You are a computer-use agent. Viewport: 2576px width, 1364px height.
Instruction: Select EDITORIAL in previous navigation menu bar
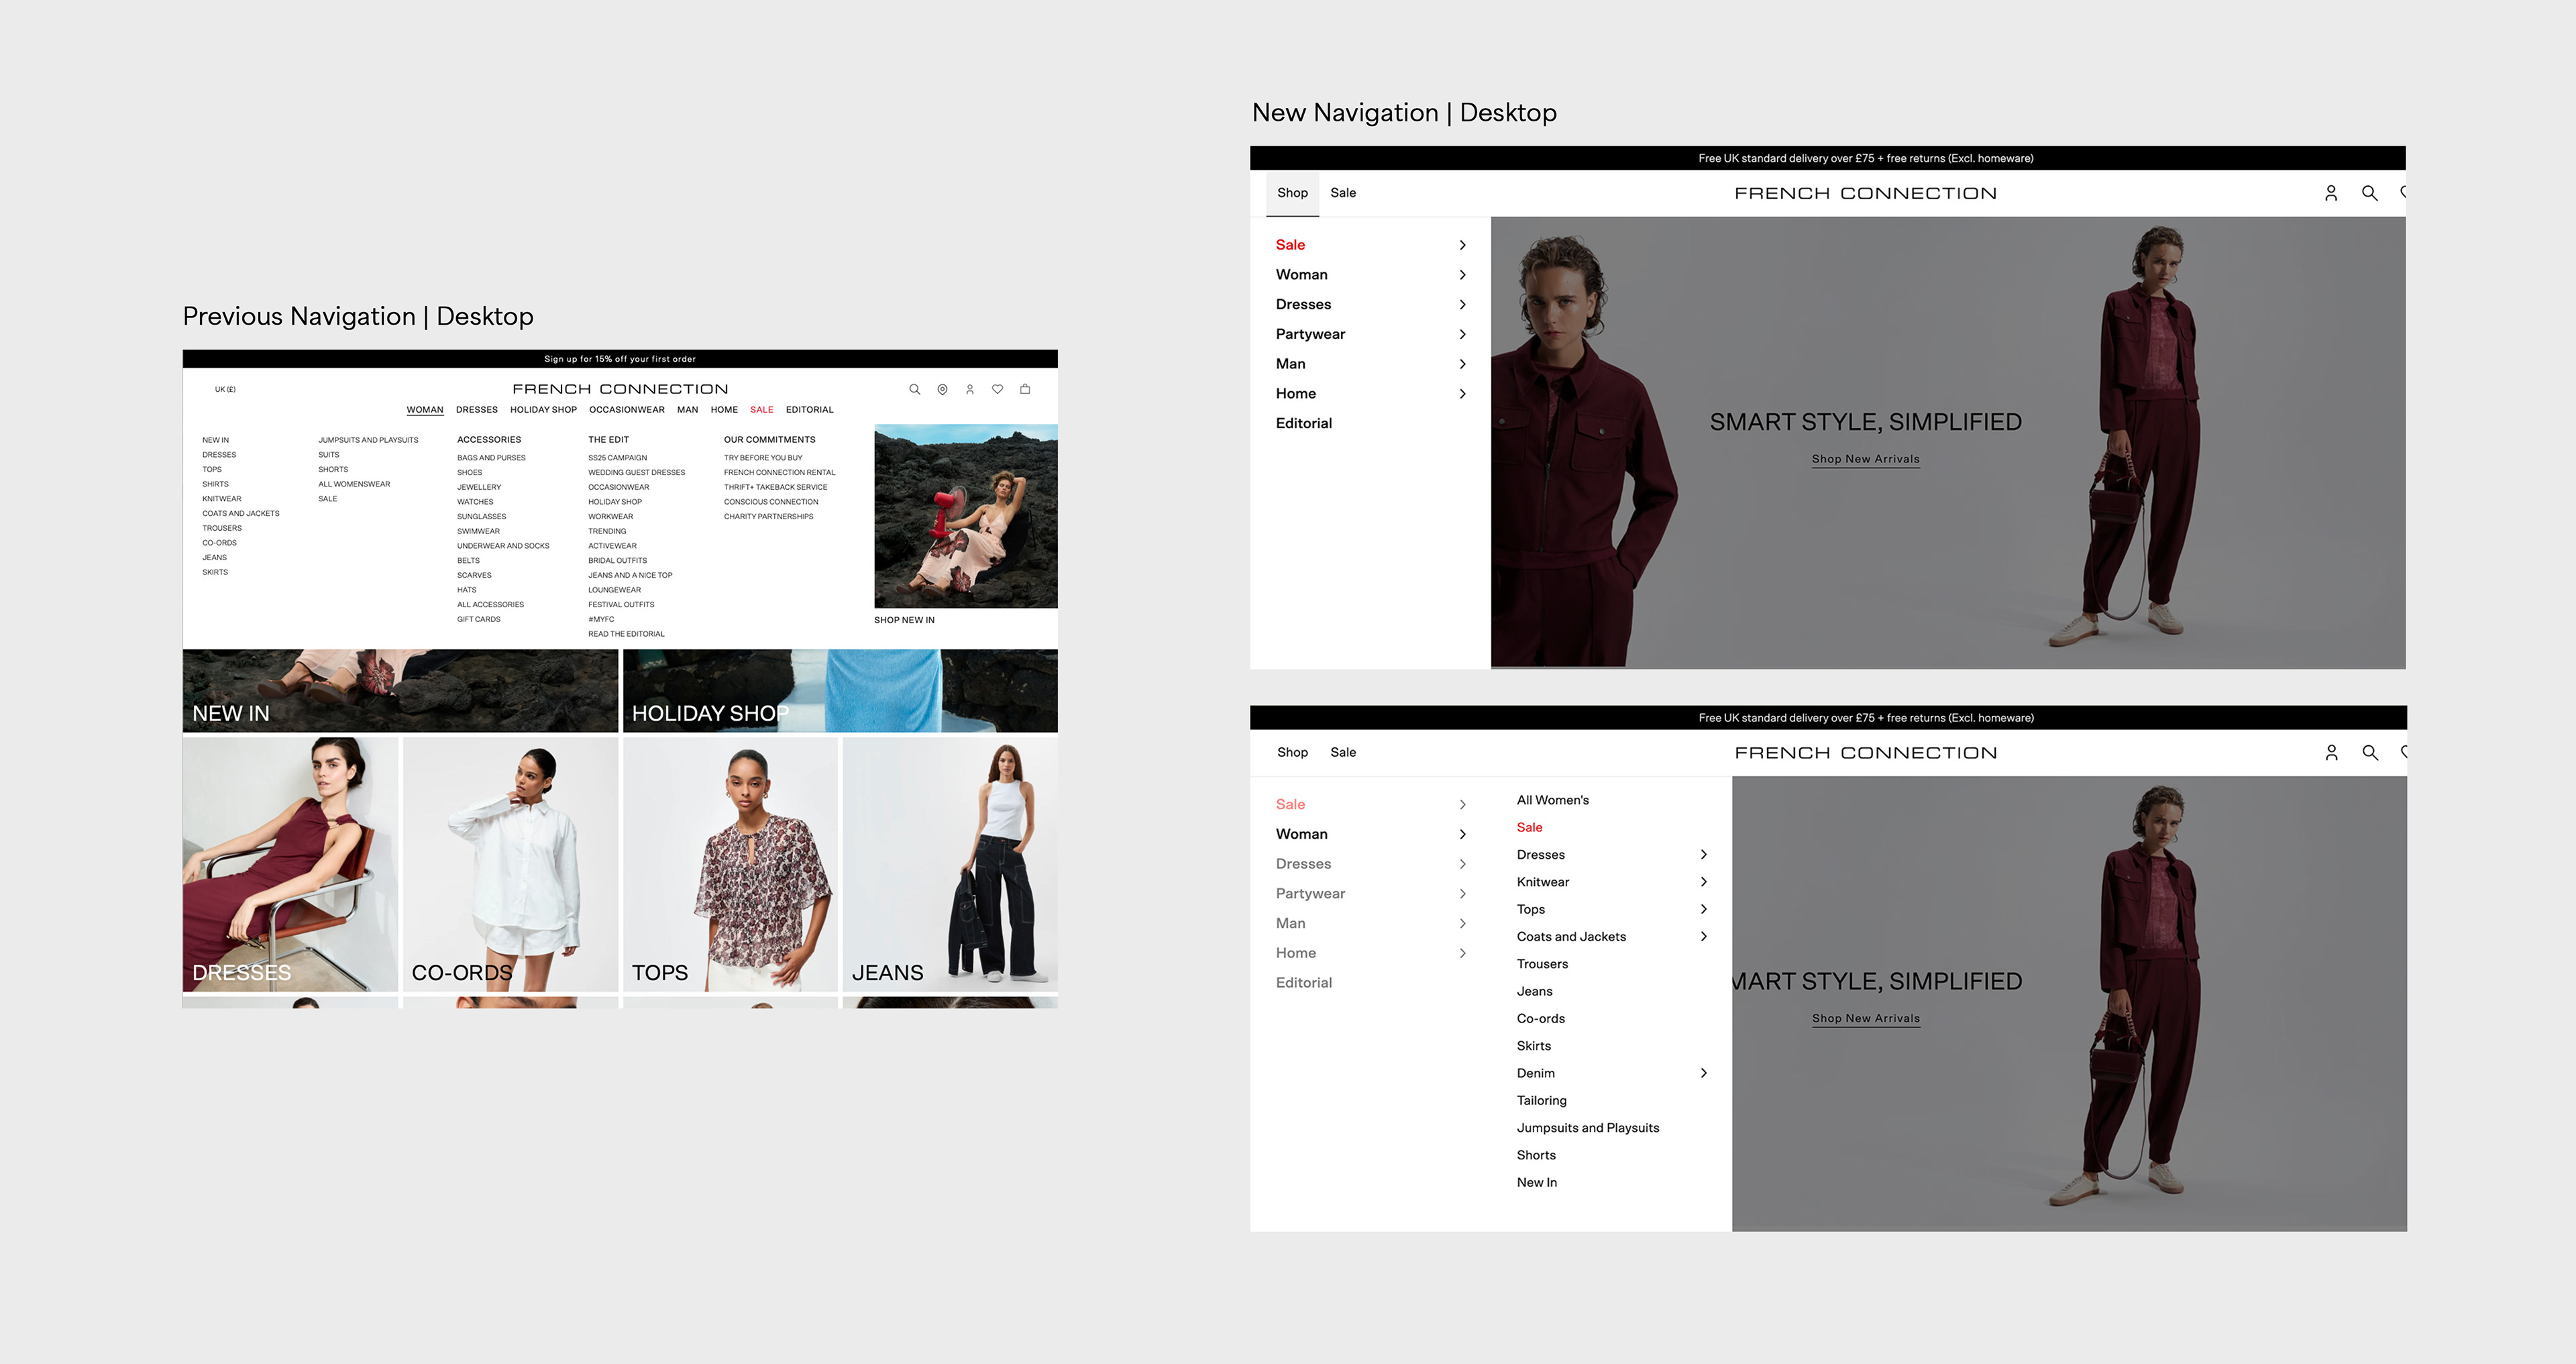pos(809,410)
